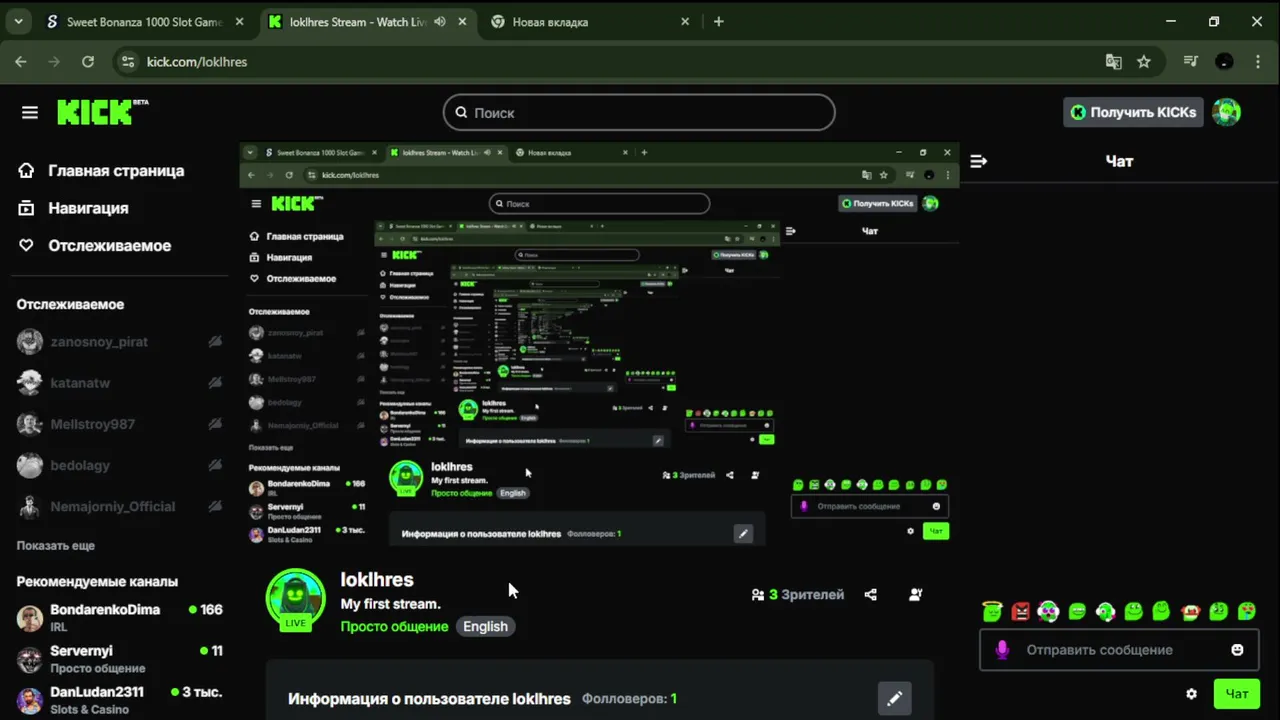
Task: Close the Sweet Bonanza tab
Action: click(x=241, y=22)
